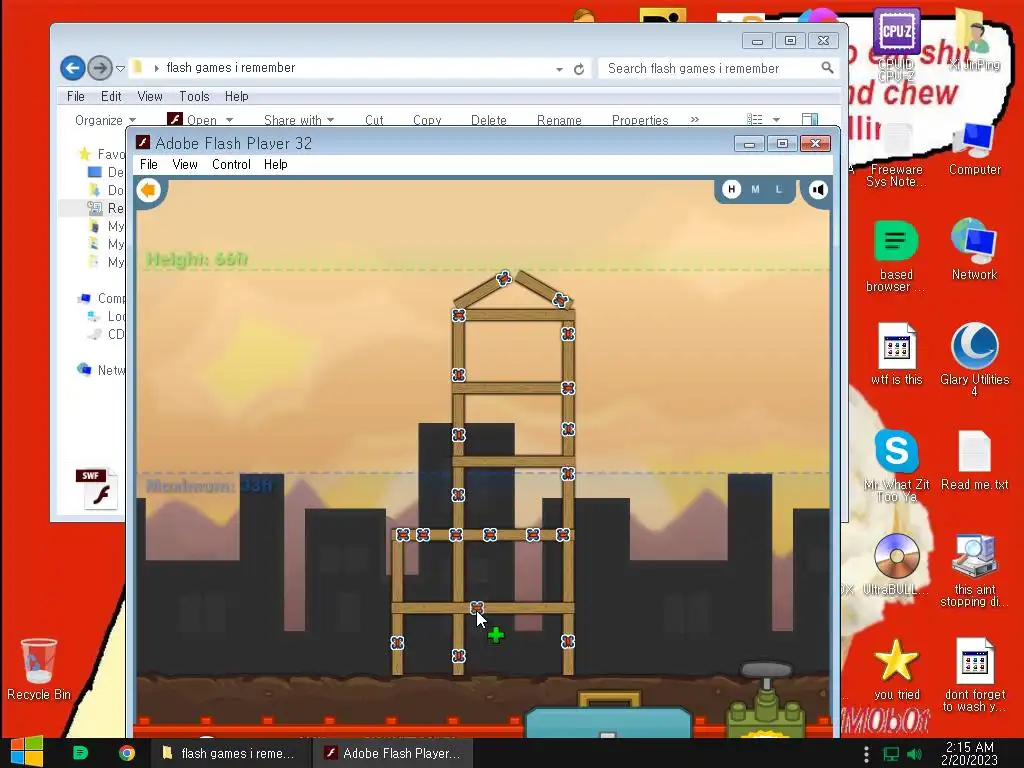This screenshot has height=768, width=1024.
Task: Click the green plus marker in the game
Action: [x=496, y=635]
